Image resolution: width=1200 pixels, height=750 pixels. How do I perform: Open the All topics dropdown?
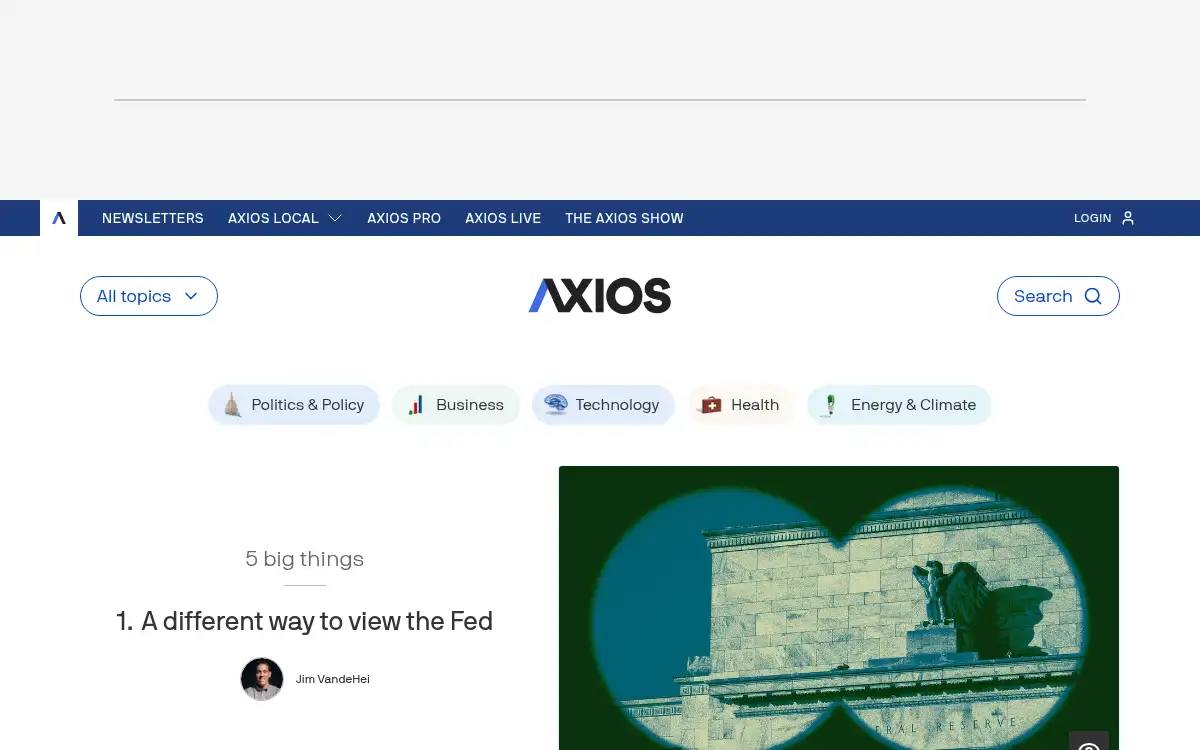(149, 296)
